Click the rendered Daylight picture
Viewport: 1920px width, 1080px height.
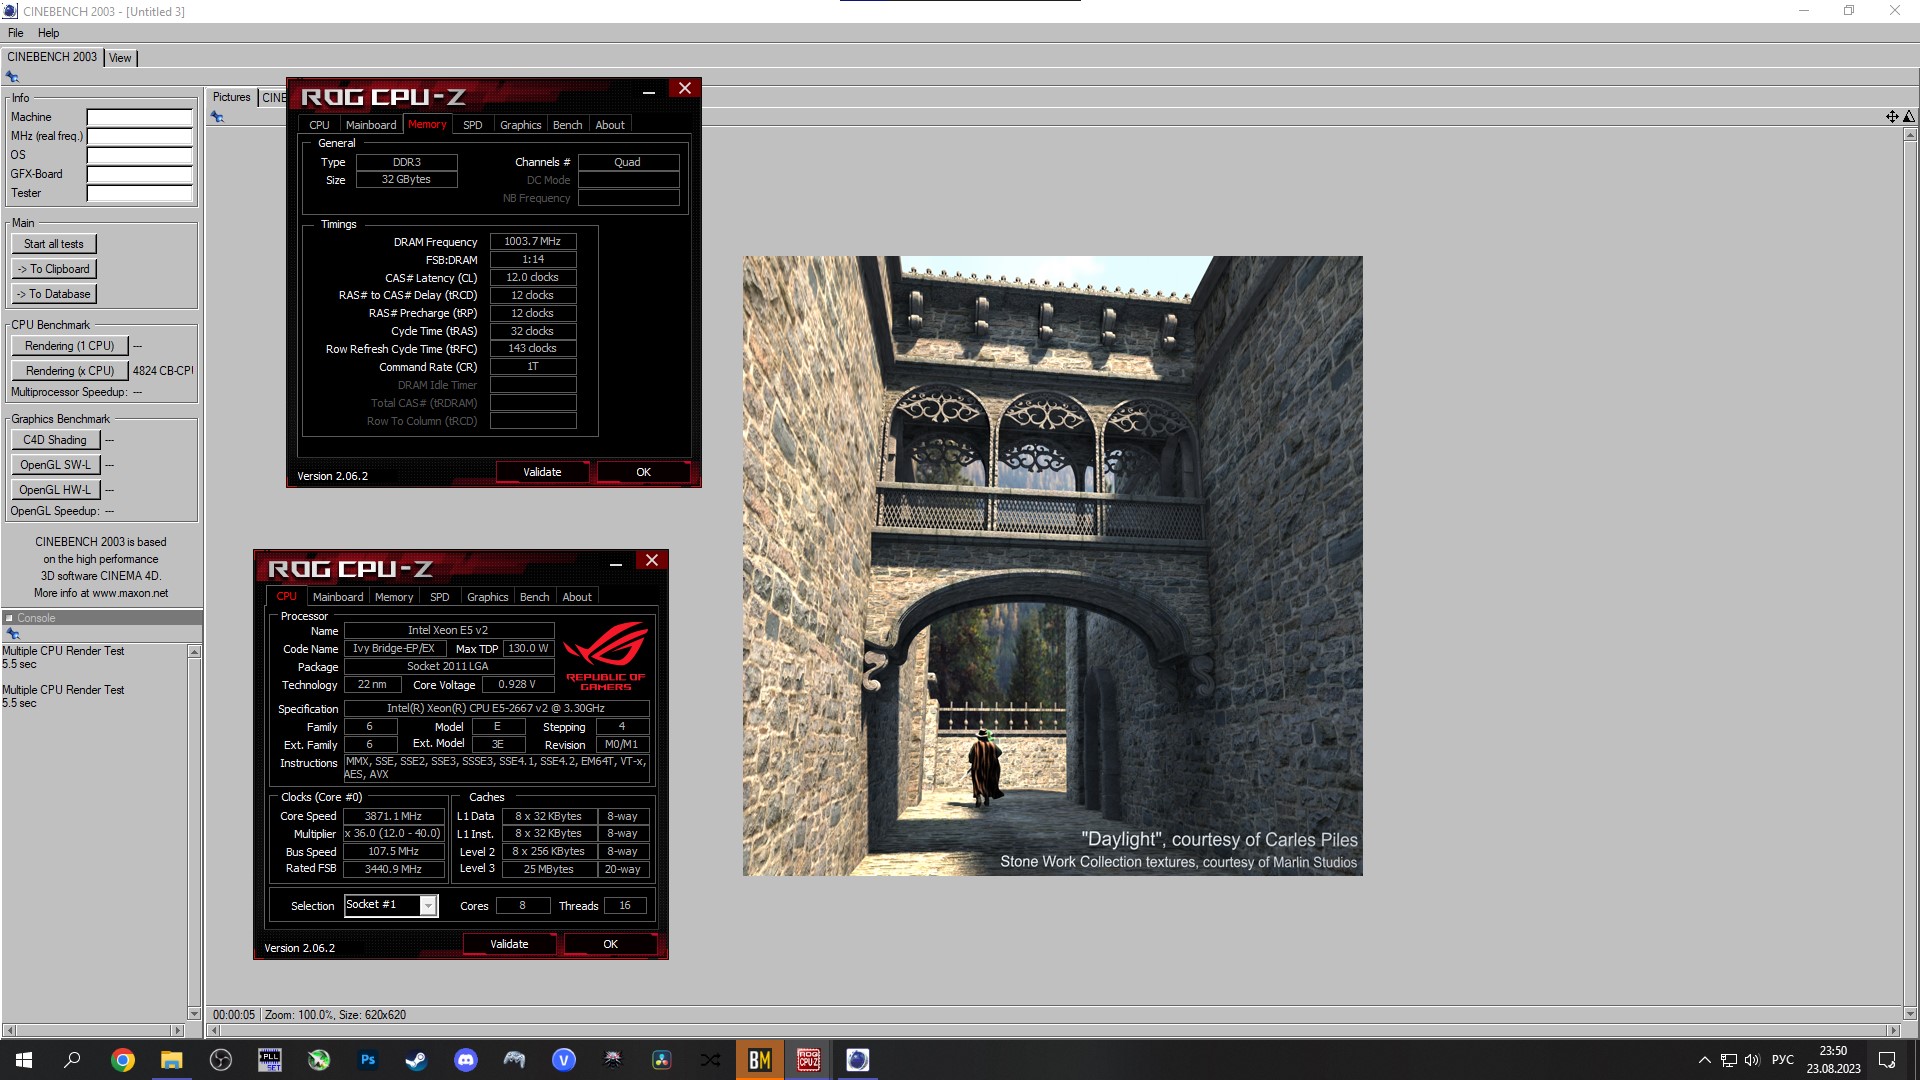click(x=1052, y=566)
